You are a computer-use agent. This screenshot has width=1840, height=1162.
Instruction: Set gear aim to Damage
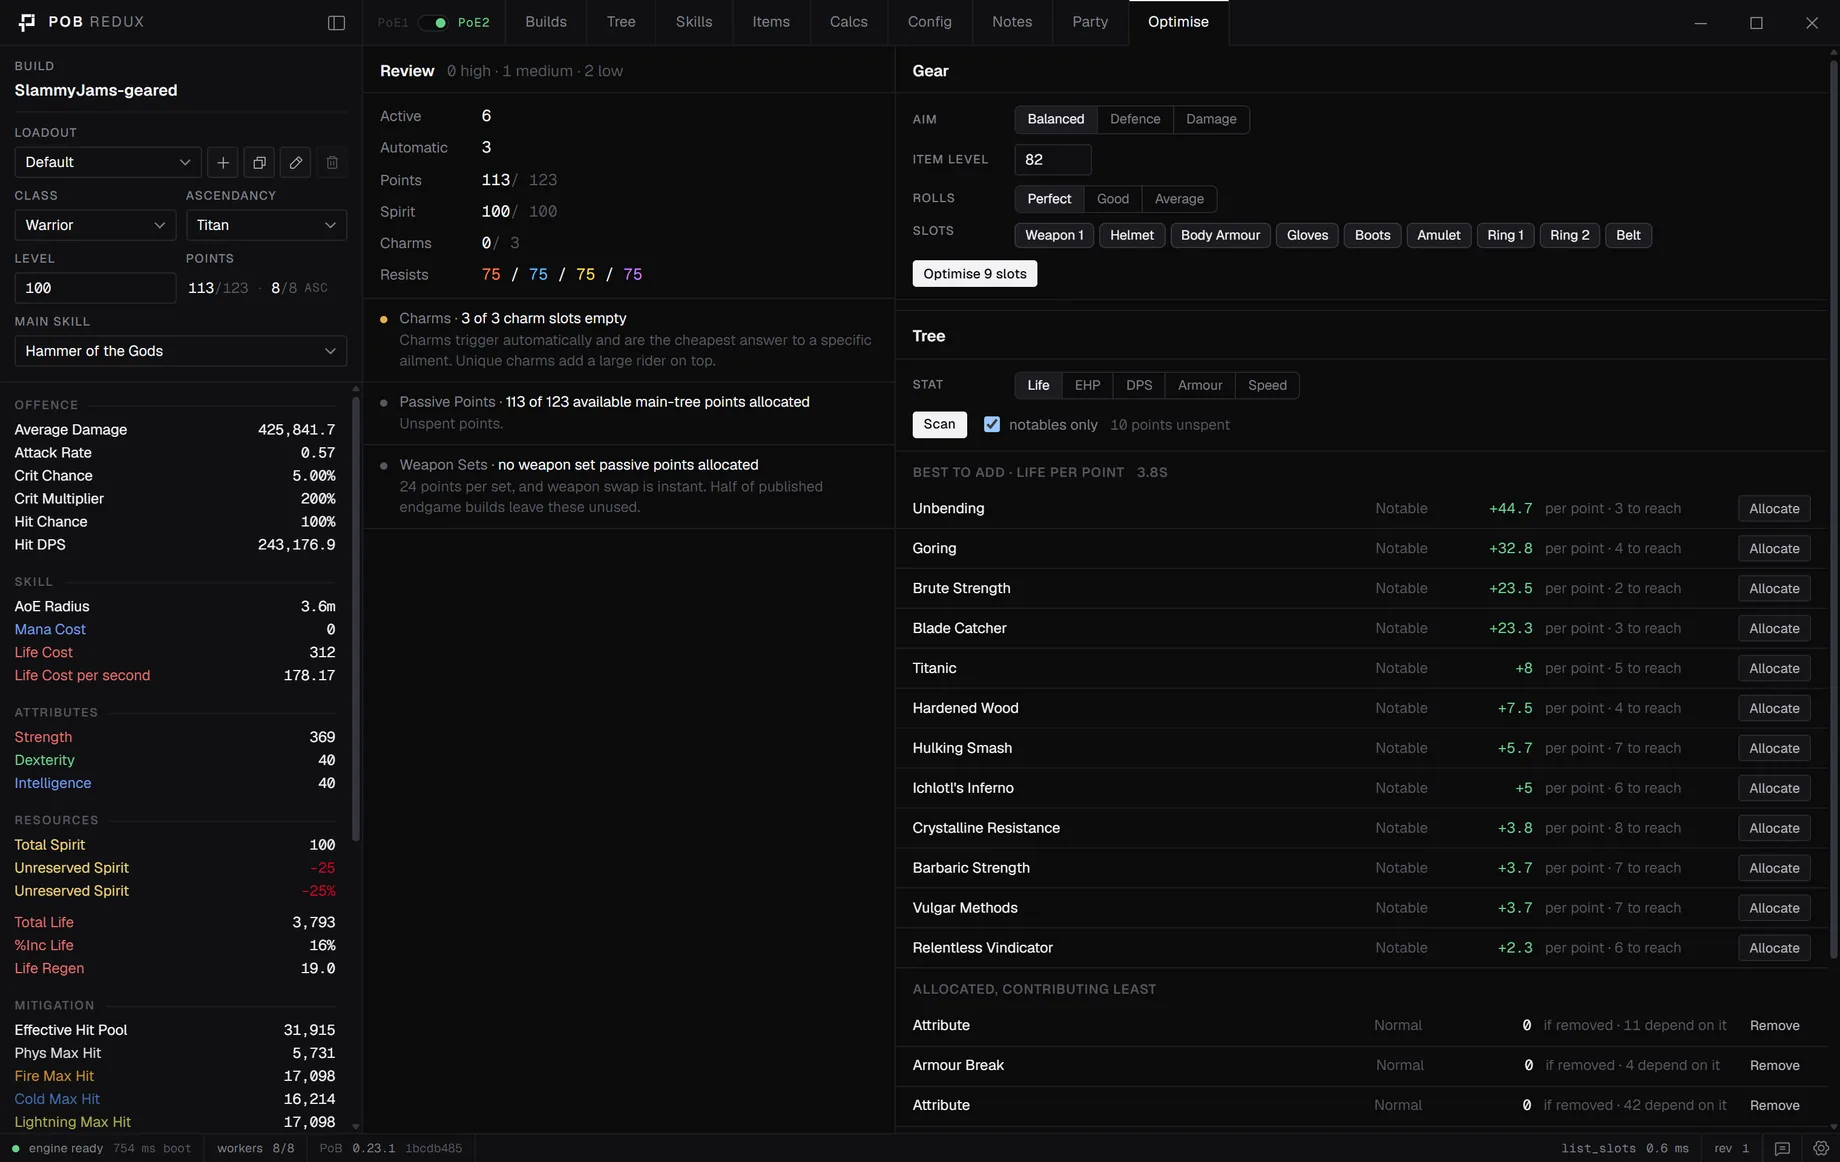(1211, 119)
